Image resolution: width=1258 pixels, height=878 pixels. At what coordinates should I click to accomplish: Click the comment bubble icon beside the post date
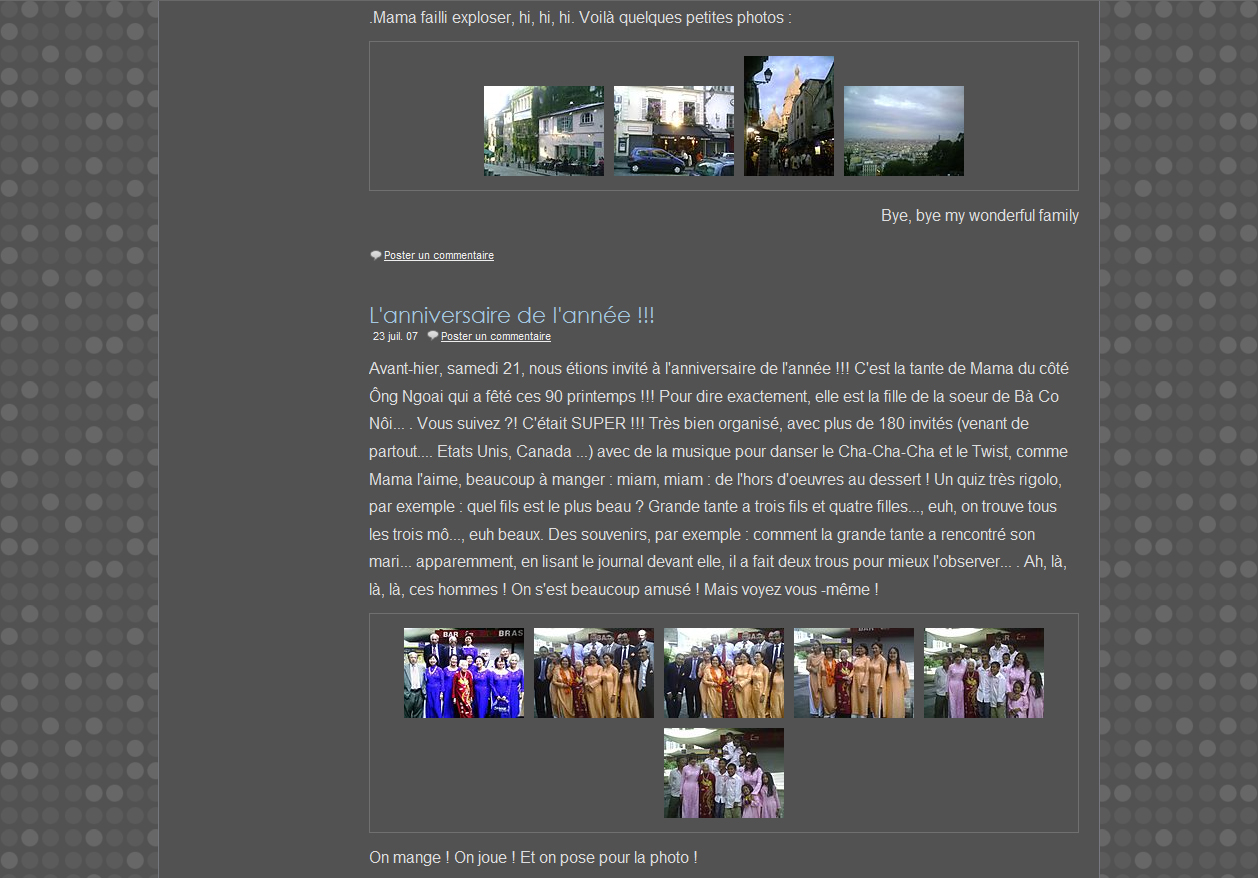(x=433, y=336)
